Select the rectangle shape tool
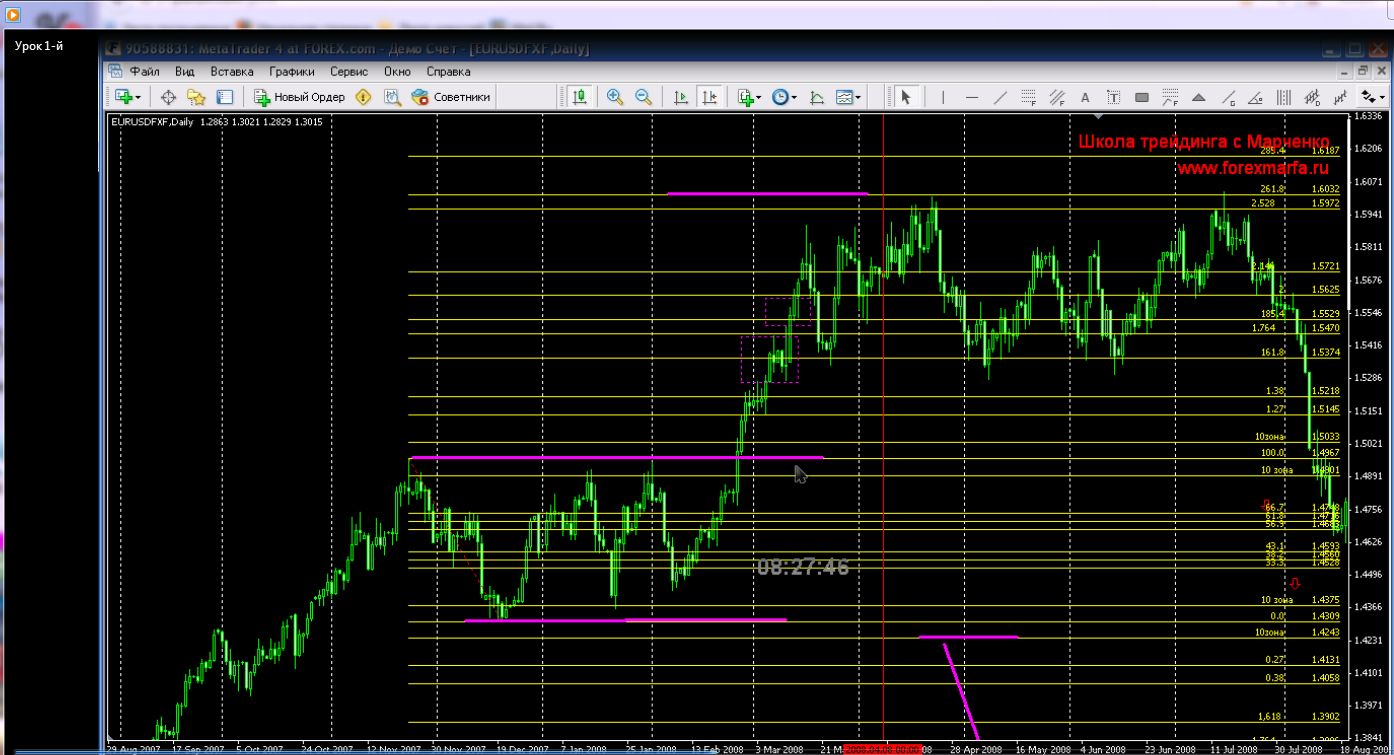This screenshot has width=1394, height=755. coord(1142,97)
